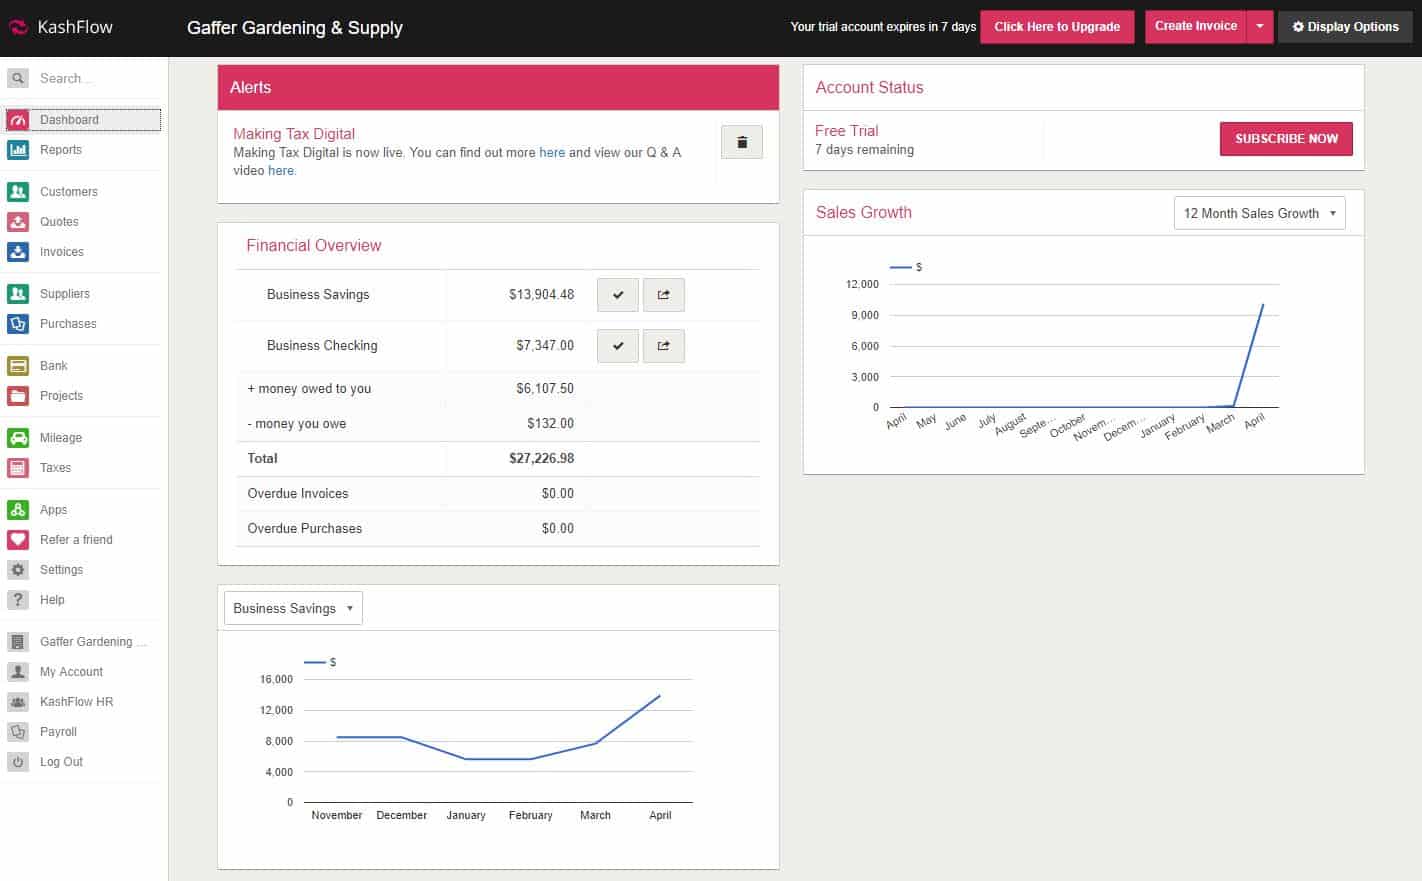
Task: Click Here to Upgrade button
Action: [1057, 27]
